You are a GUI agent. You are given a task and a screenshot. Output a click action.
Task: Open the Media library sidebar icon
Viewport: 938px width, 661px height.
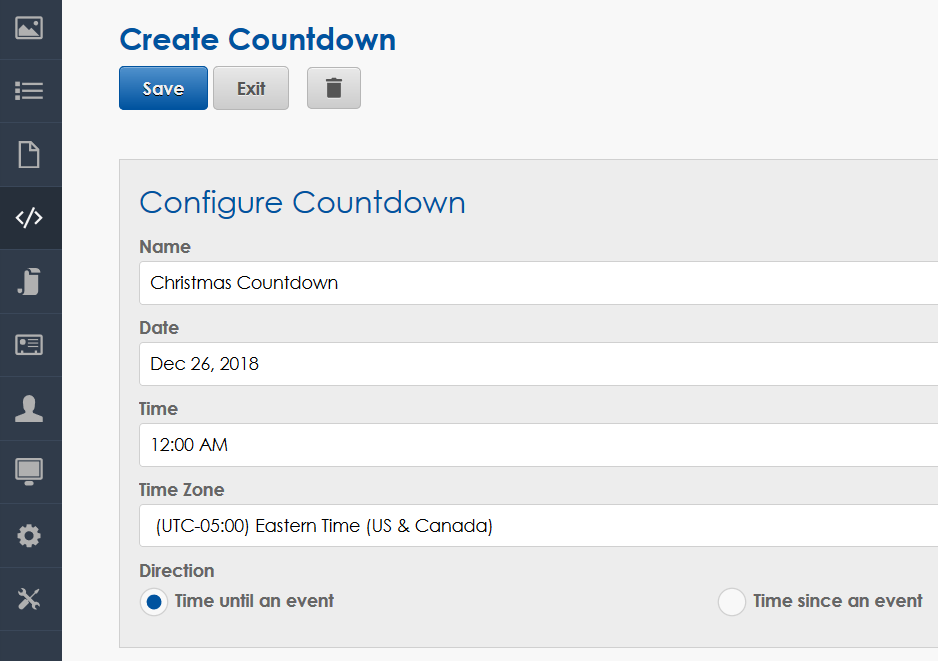tap(30, 29)
